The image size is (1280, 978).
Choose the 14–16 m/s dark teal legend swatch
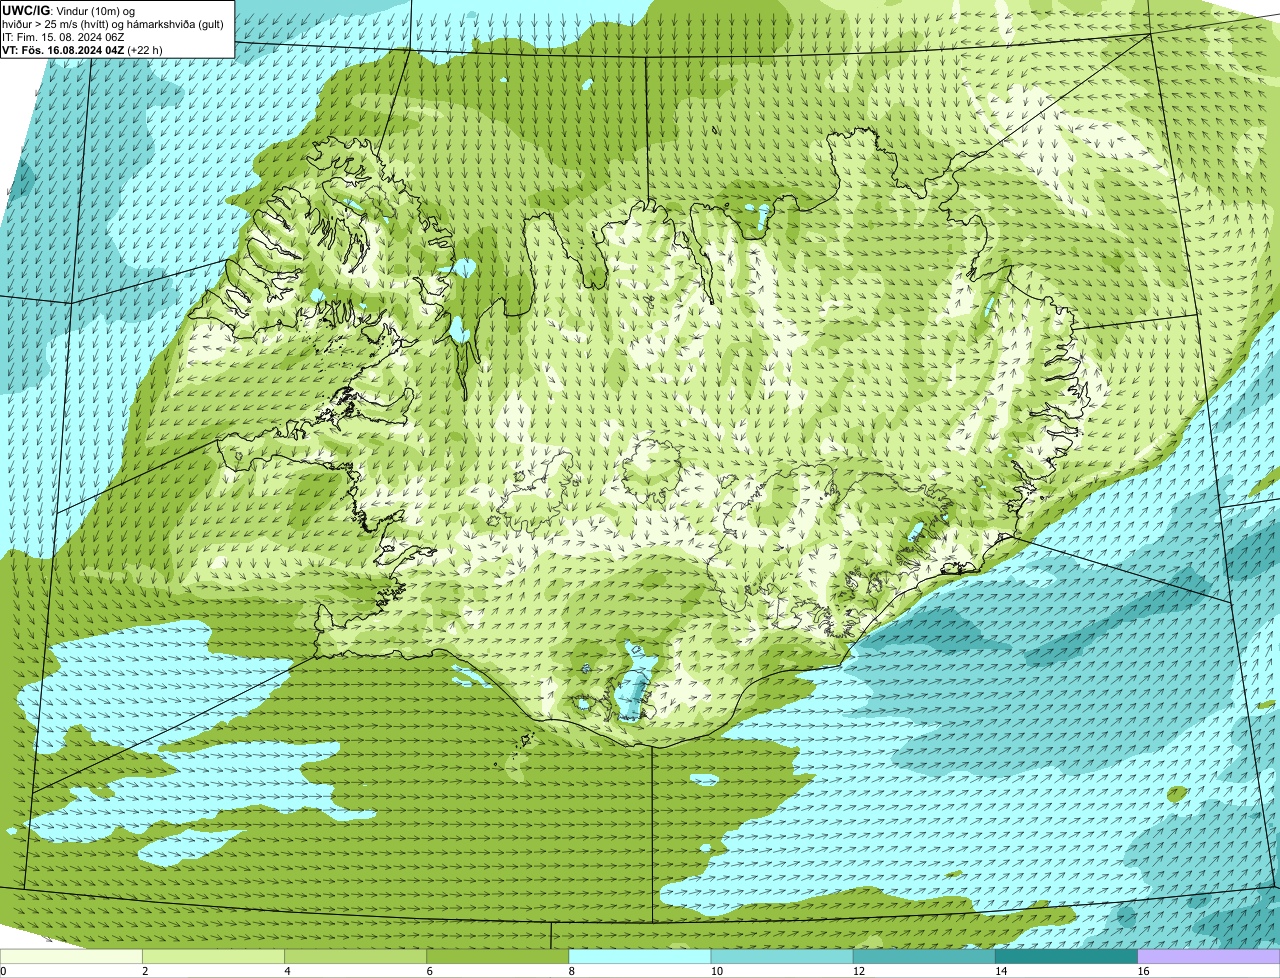(1066, 956)
